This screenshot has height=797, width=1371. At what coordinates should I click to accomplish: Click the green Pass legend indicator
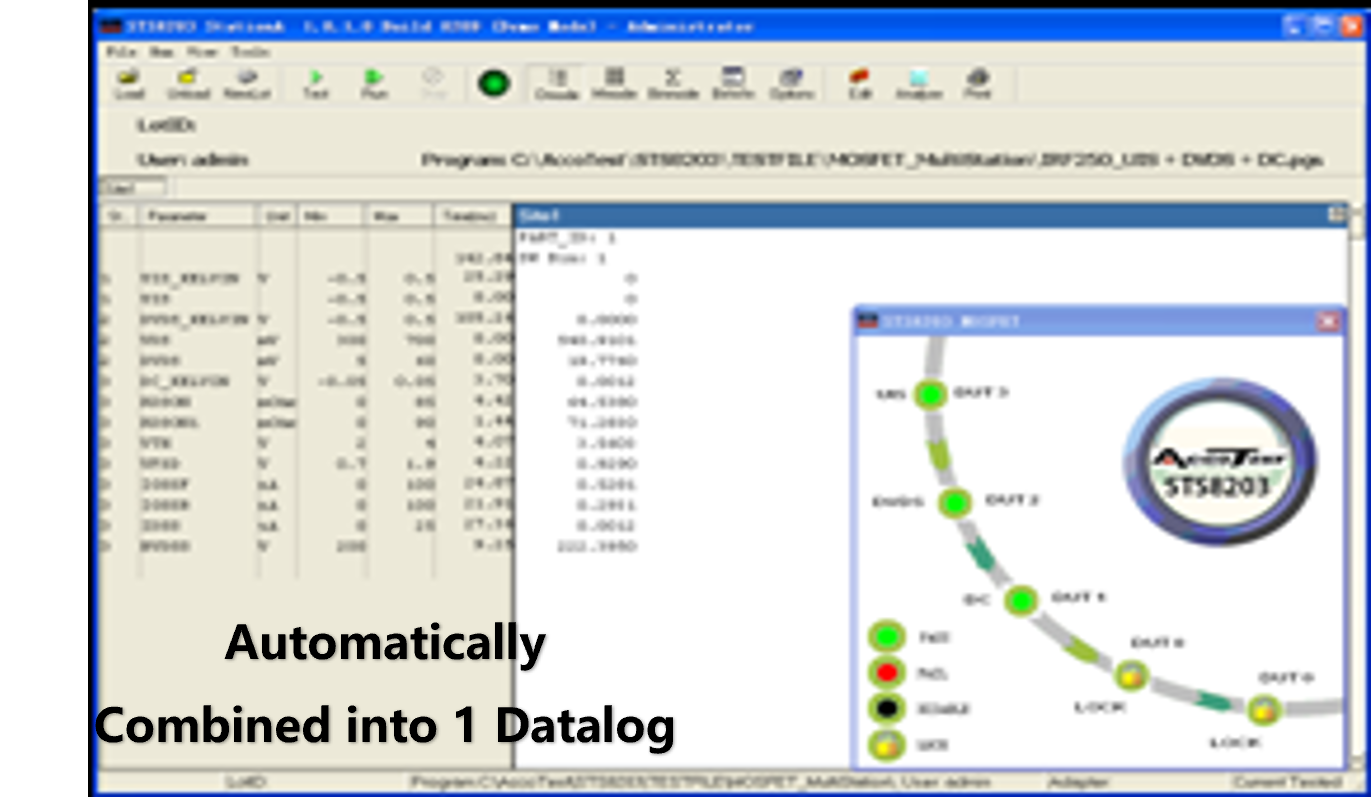886,636
